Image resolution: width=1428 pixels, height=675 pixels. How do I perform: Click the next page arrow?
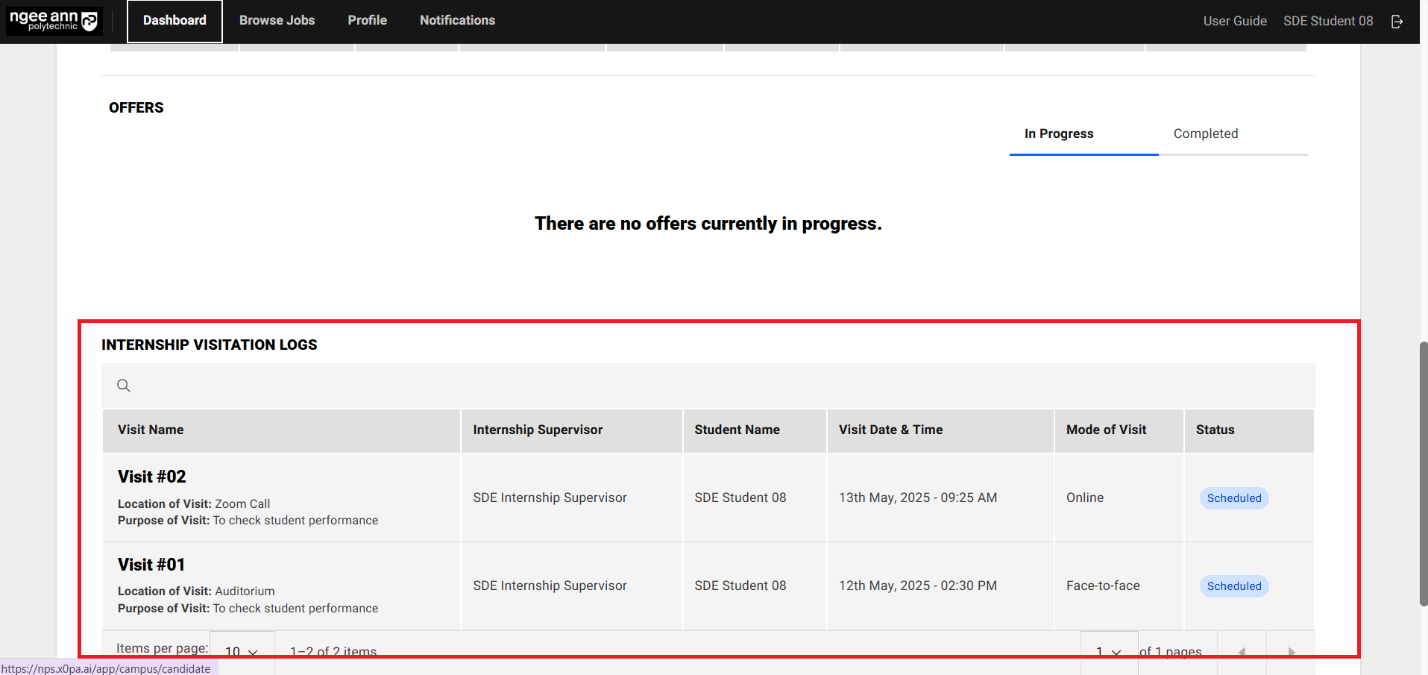click(x=1291, y=651)
